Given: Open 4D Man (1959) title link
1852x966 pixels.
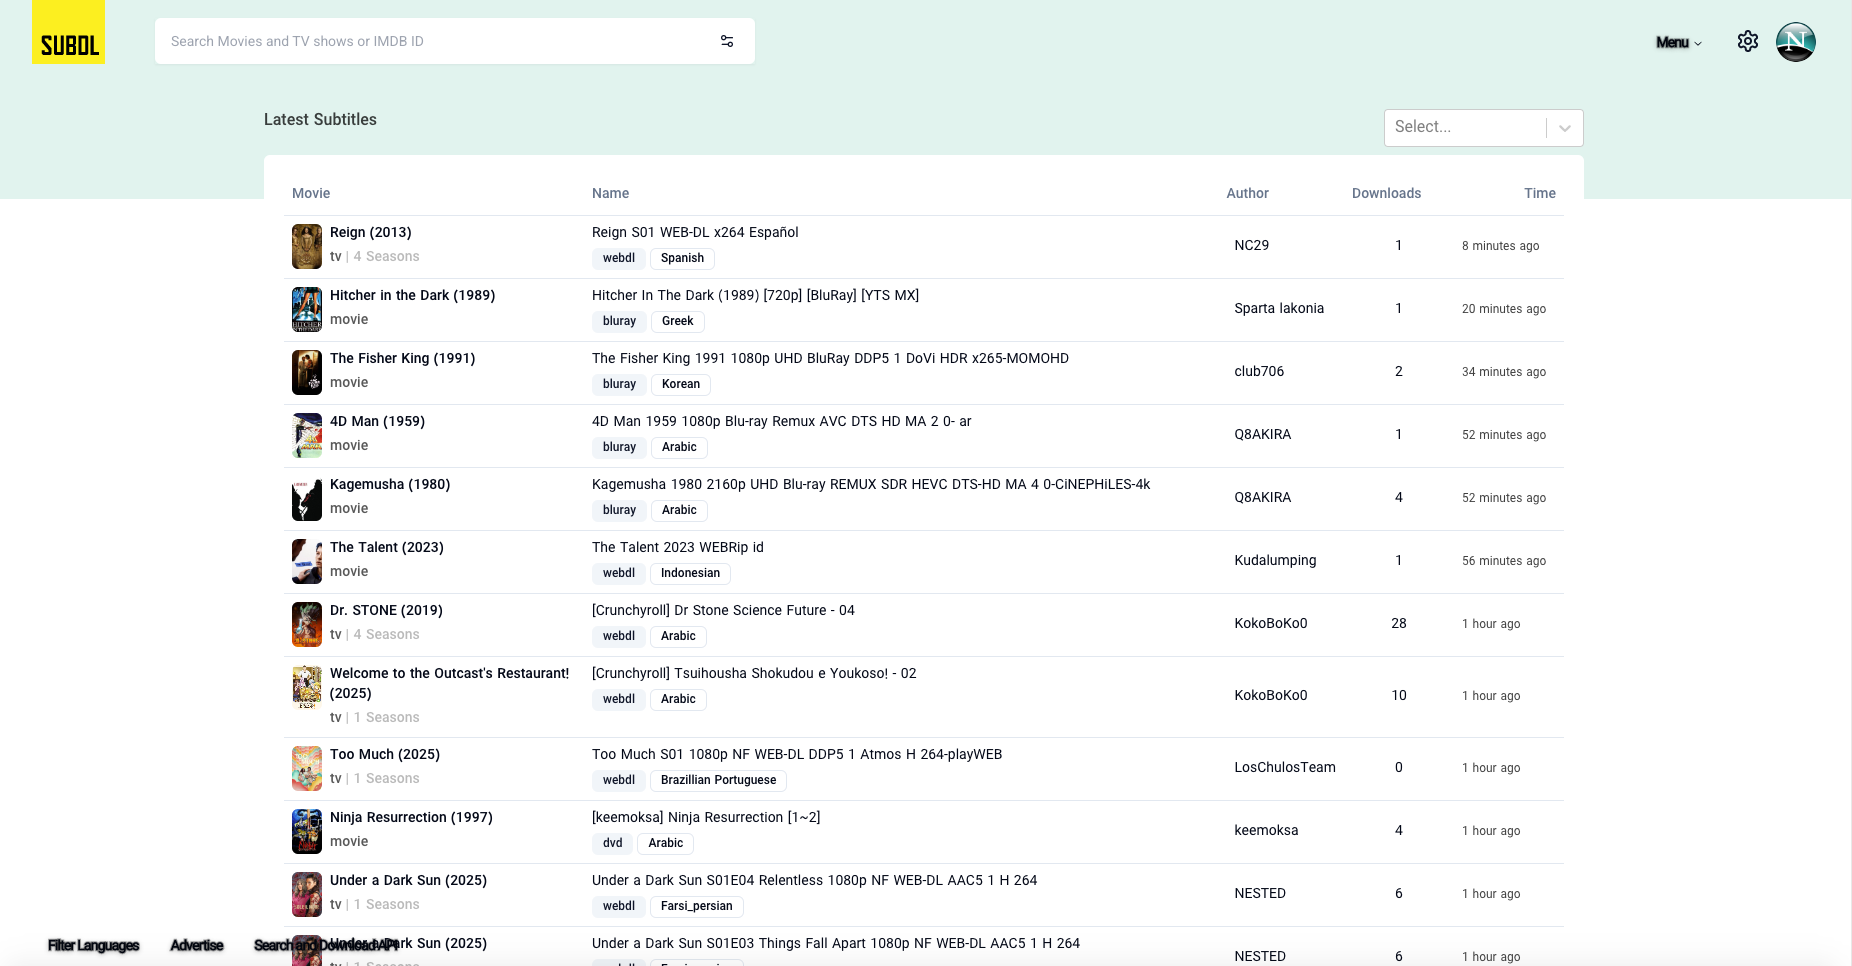Looking at the screenshot, I should tap(377, 421).
